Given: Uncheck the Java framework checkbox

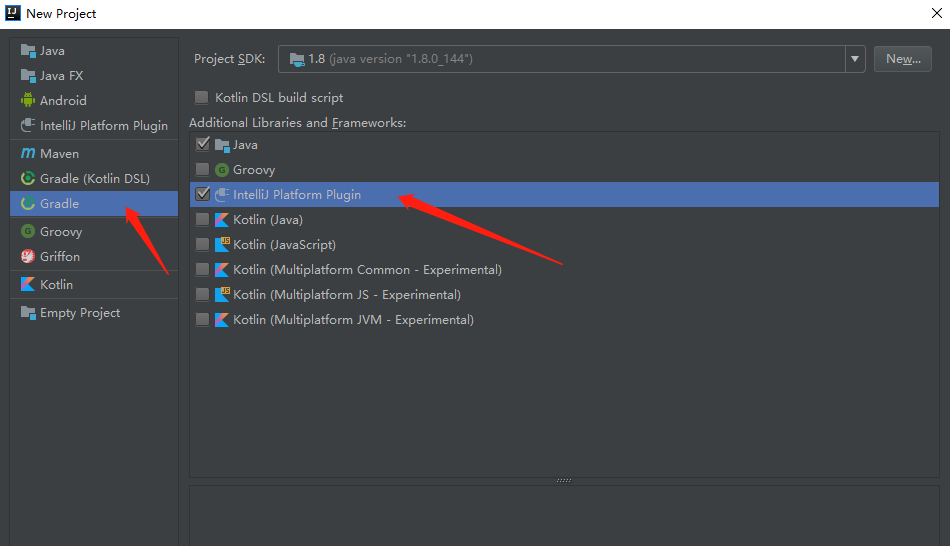Looking at the screenshot, I should point(202,144).
